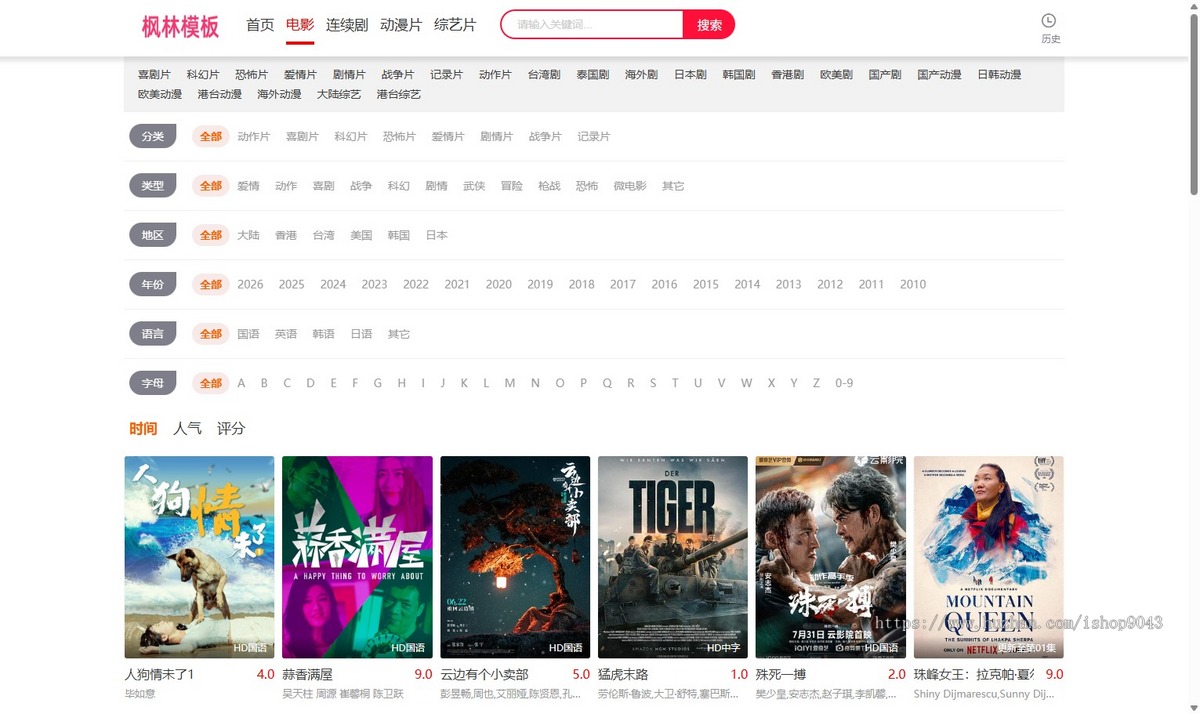Click the 枫林模板 site logo
The height and width of the screenshot is (714, 1200).
180,26
